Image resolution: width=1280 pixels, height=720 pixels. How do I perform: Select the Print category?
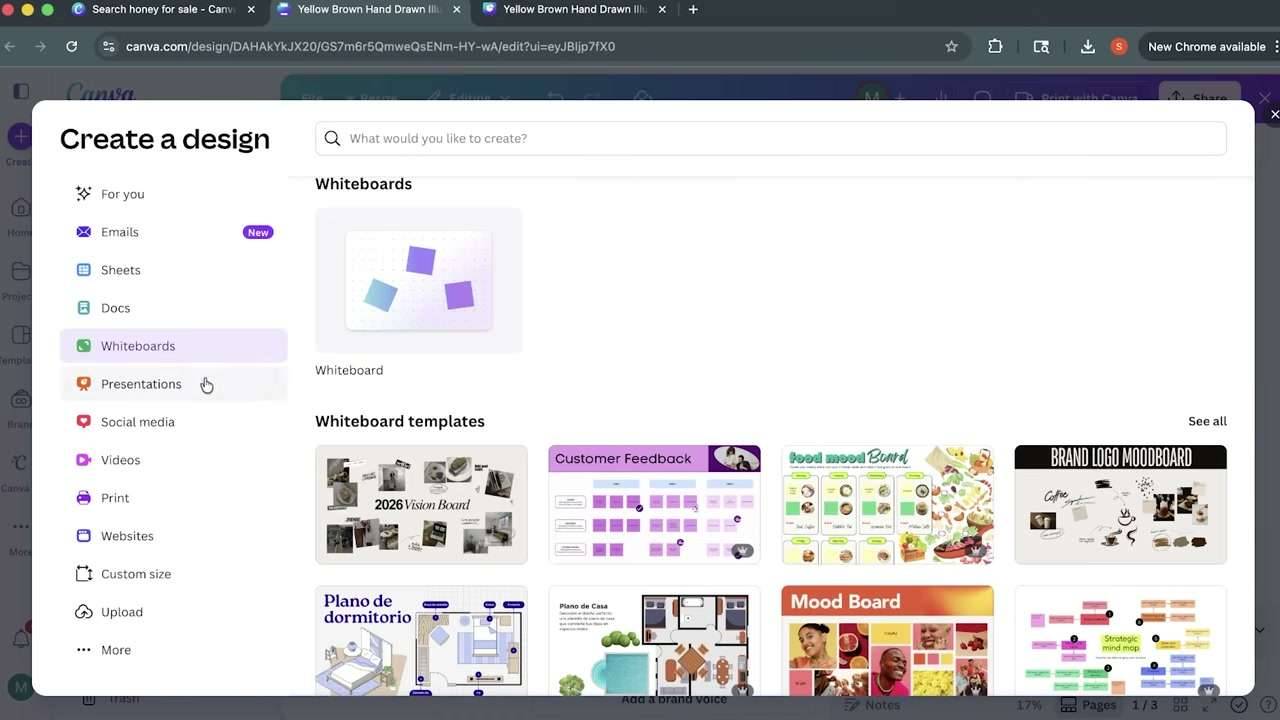pos(173,498)
